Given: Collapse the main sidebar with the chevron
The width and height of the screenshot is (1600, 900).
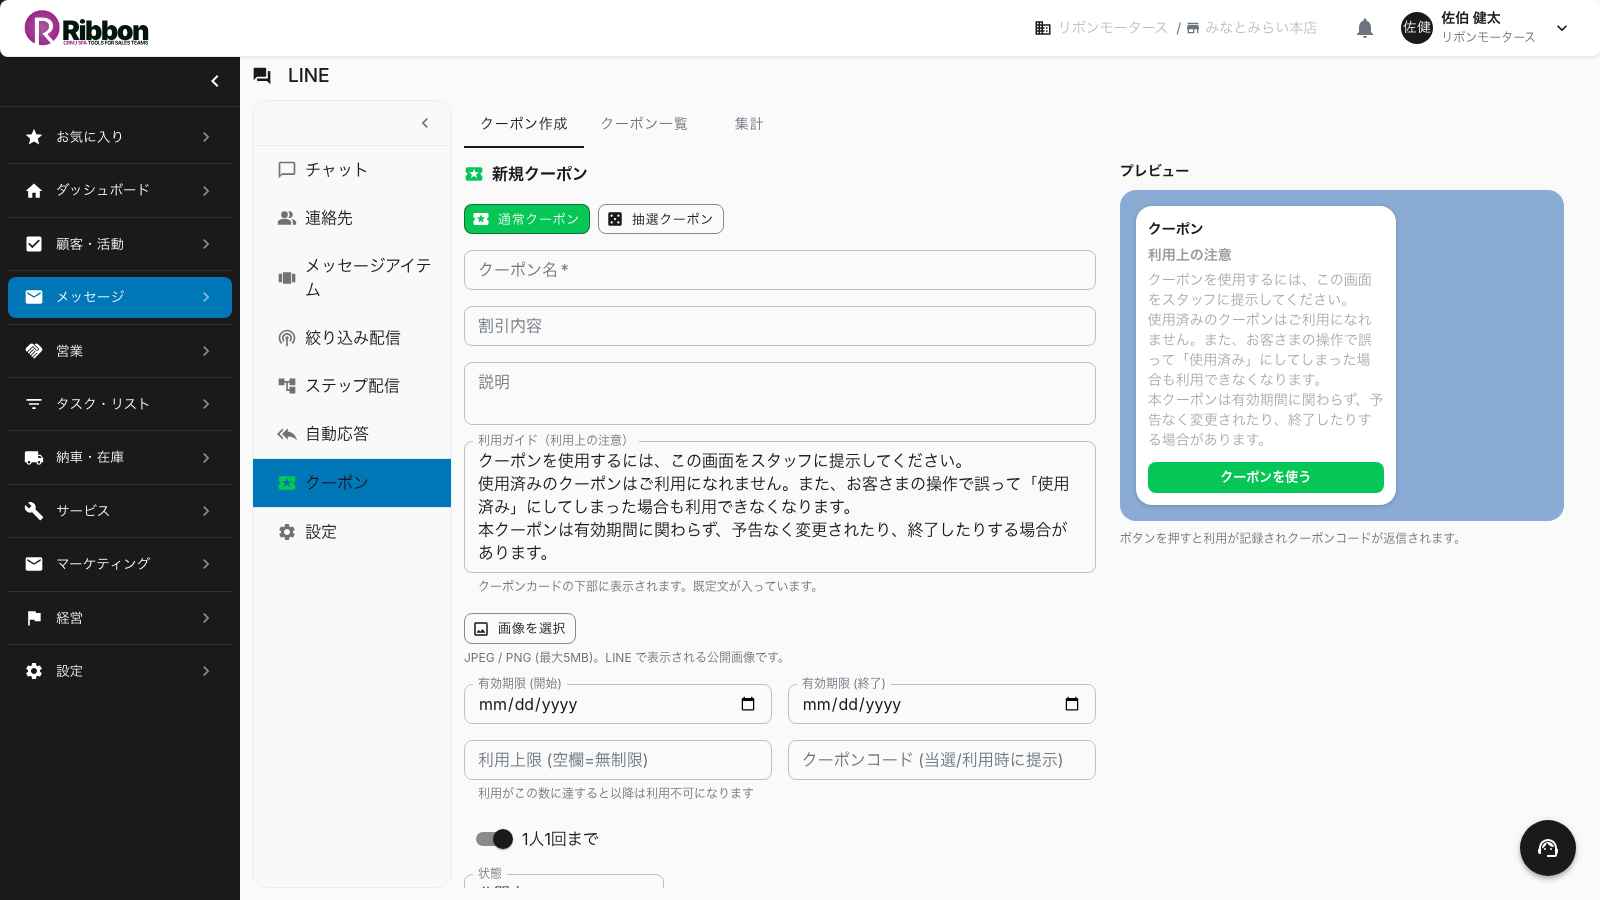Looking at the screenshot, I should click(x=215, y=81).
